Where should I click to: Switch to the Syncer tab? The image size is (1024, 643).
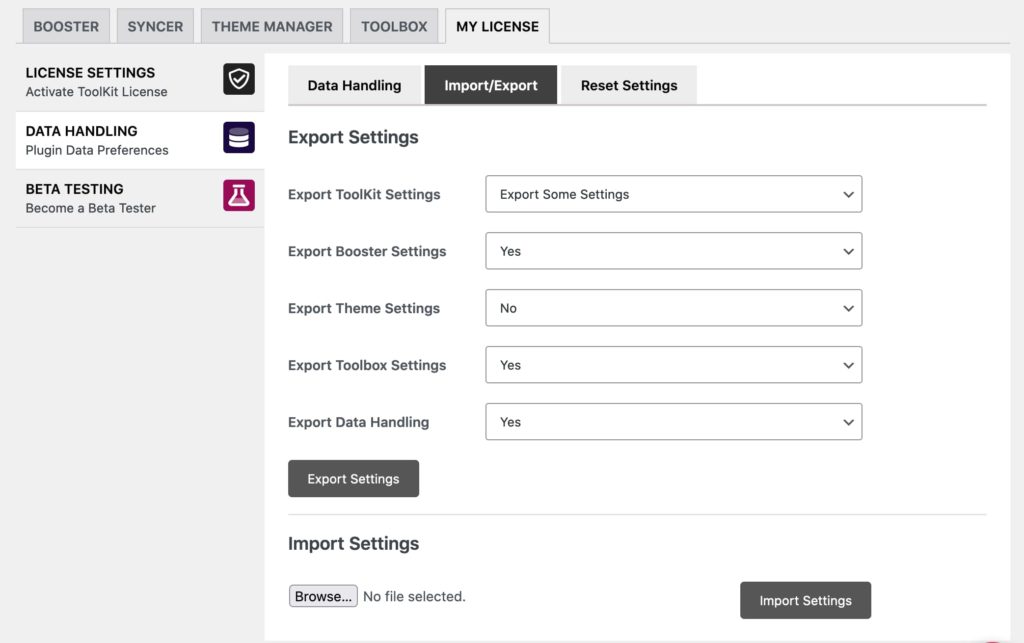click(155, 27)
